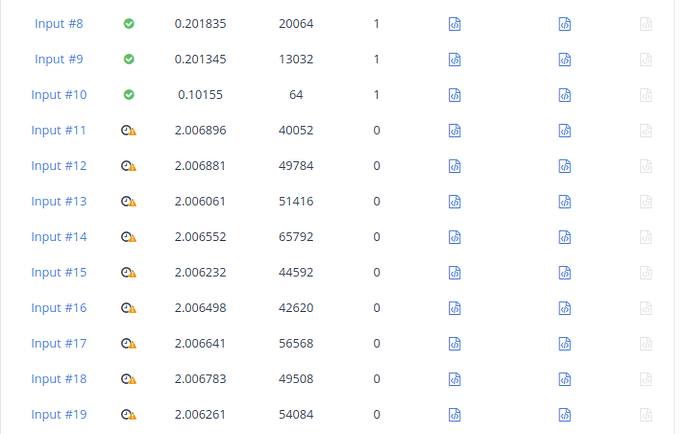Click first file icon in Input #18 row
Viewport: 690px width, 434px height.
(x=455, y=379)
